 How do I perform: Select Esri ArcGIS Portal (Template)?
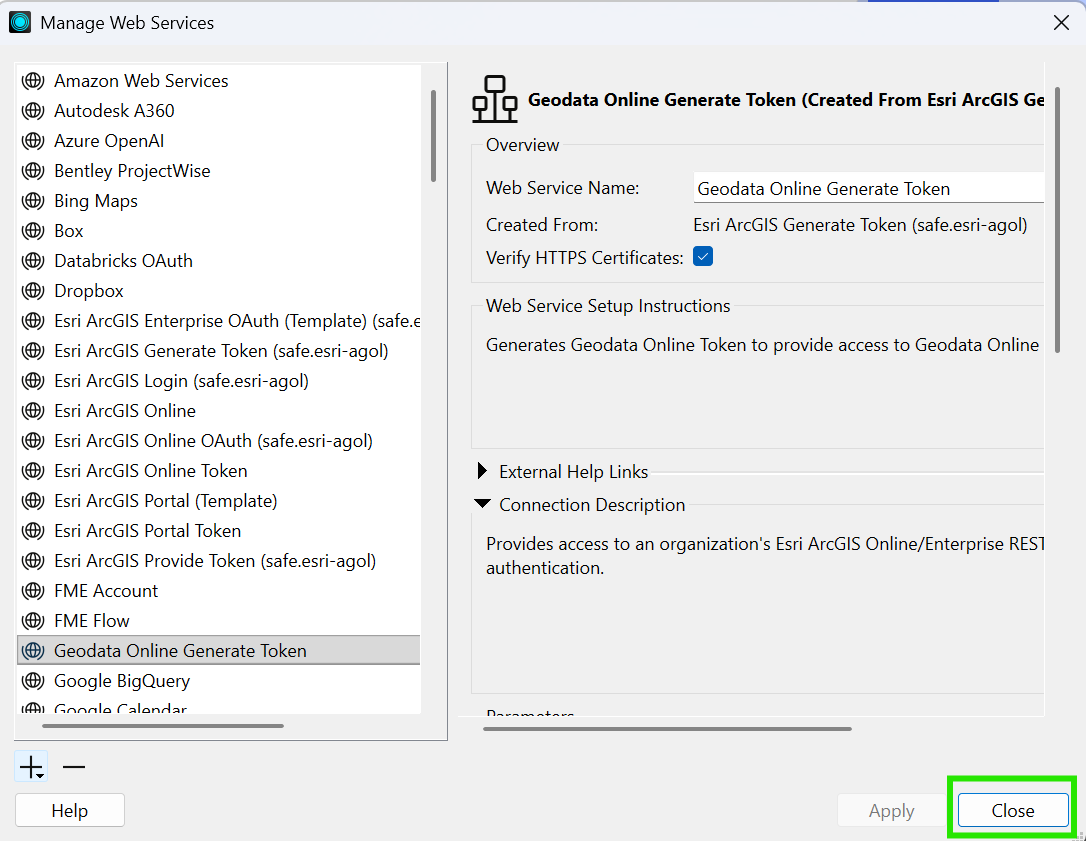[218, 501]
